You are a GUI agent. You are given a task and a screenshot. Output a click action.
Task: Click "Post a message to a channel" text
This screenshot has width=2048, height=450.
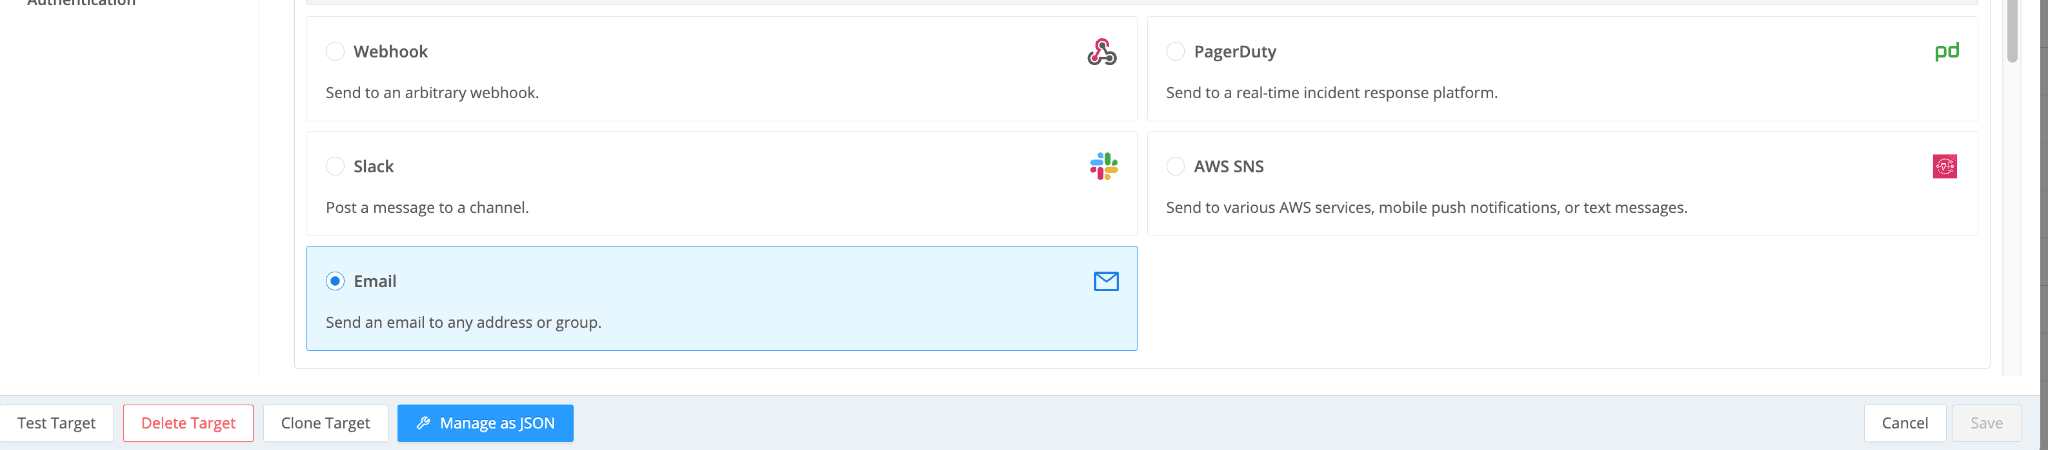point(427,207)
